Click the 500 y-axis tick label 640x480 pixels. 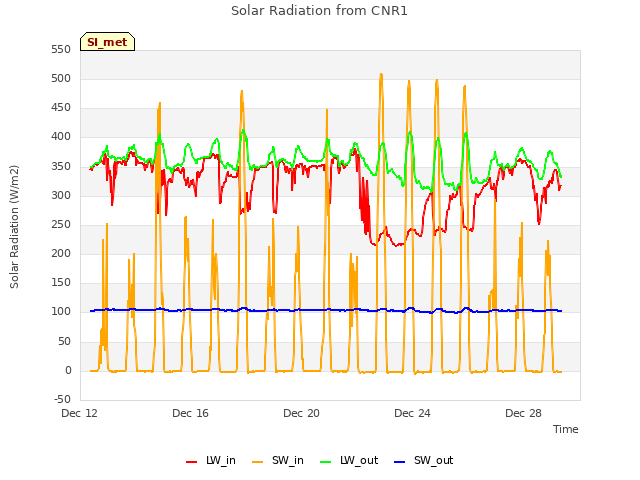[61, 78]
